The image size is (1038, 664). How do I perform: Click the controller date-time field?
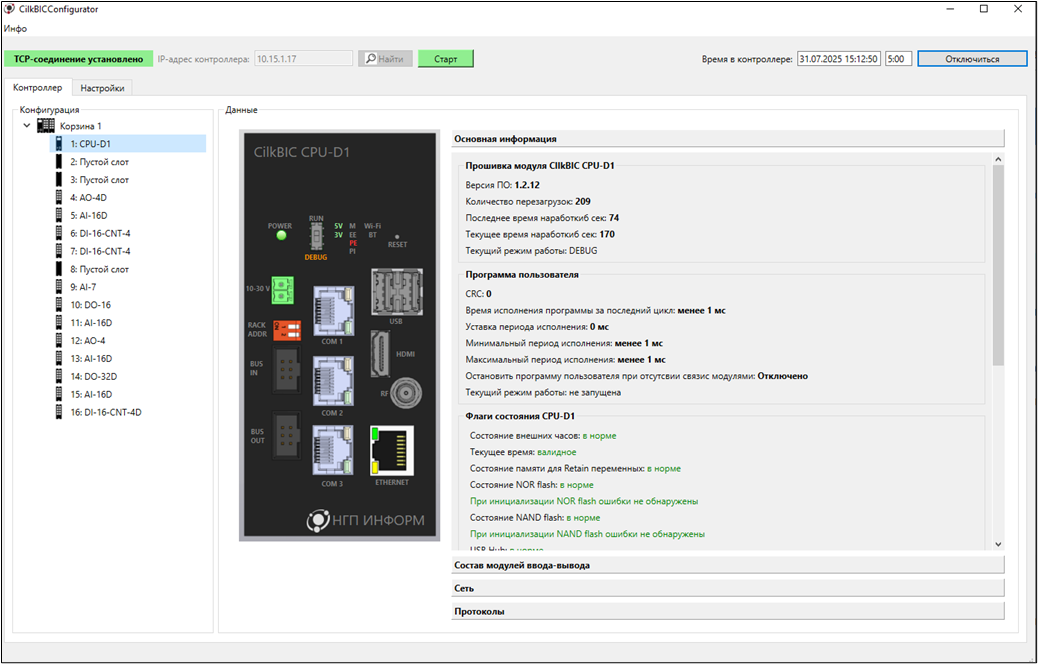coord(839,59)
